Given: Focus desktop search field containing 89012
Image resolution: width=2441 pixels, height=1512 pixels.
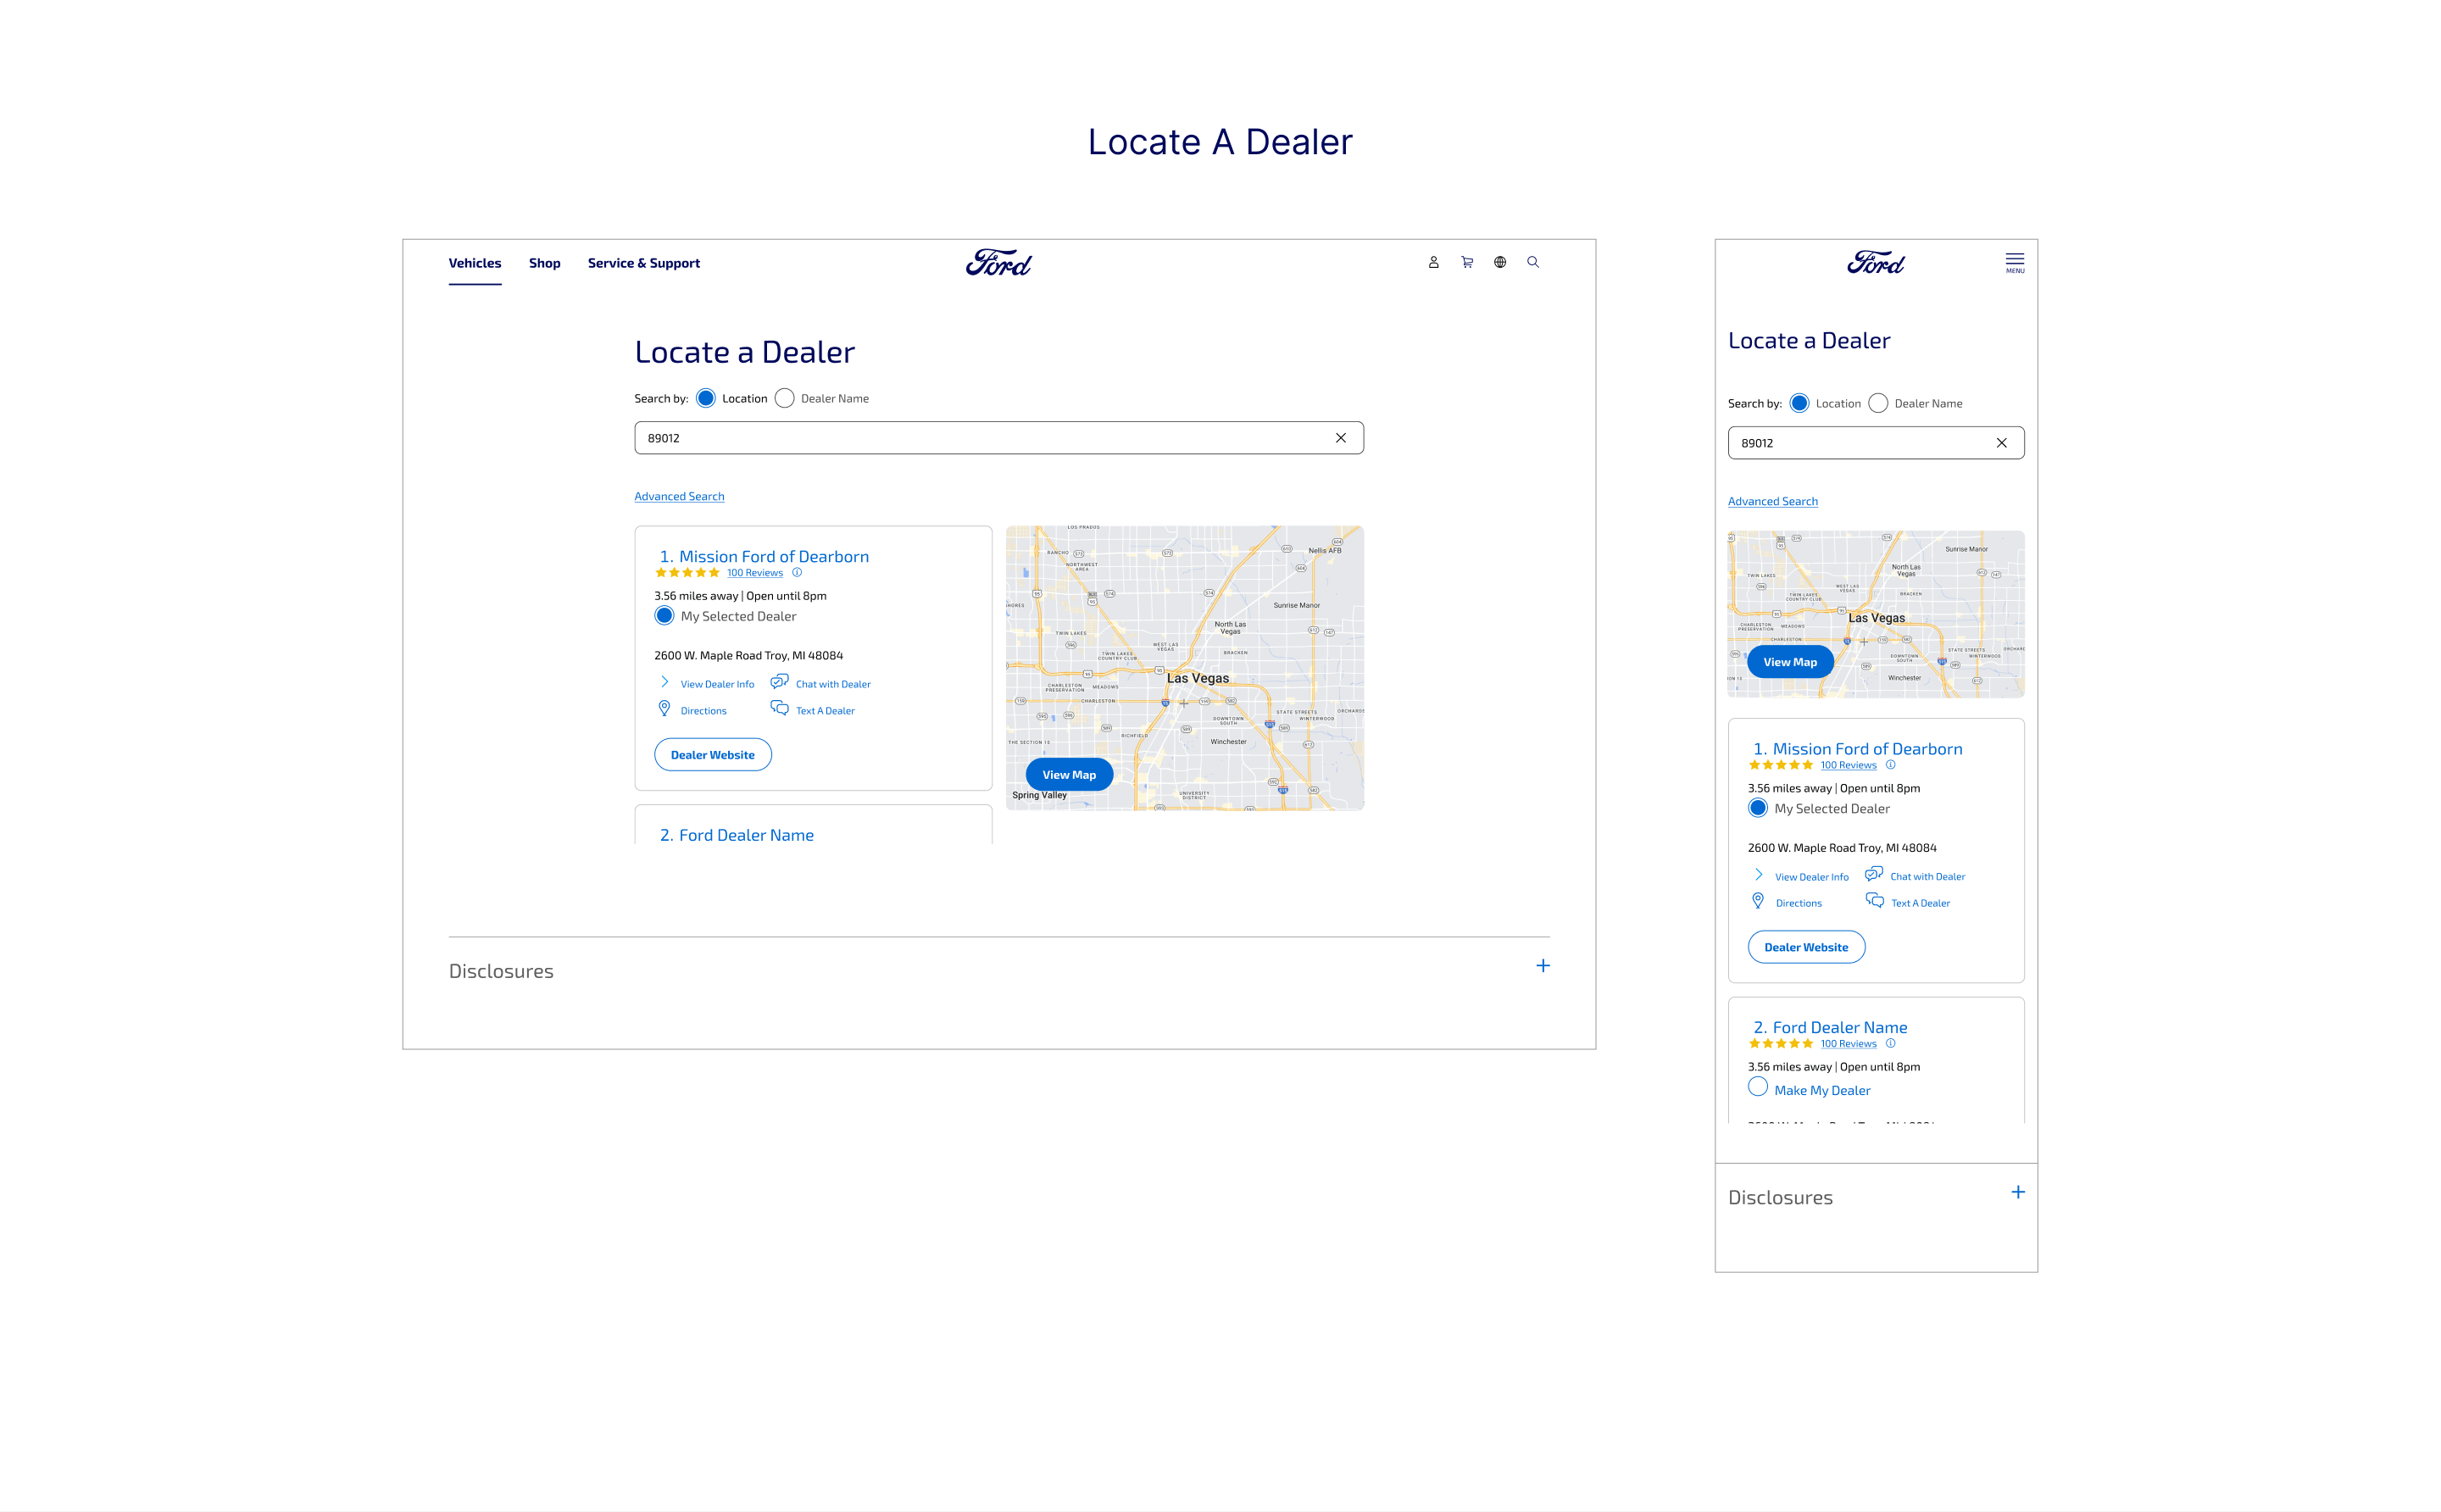Looking at the screenshot, I should click(998, 438).
